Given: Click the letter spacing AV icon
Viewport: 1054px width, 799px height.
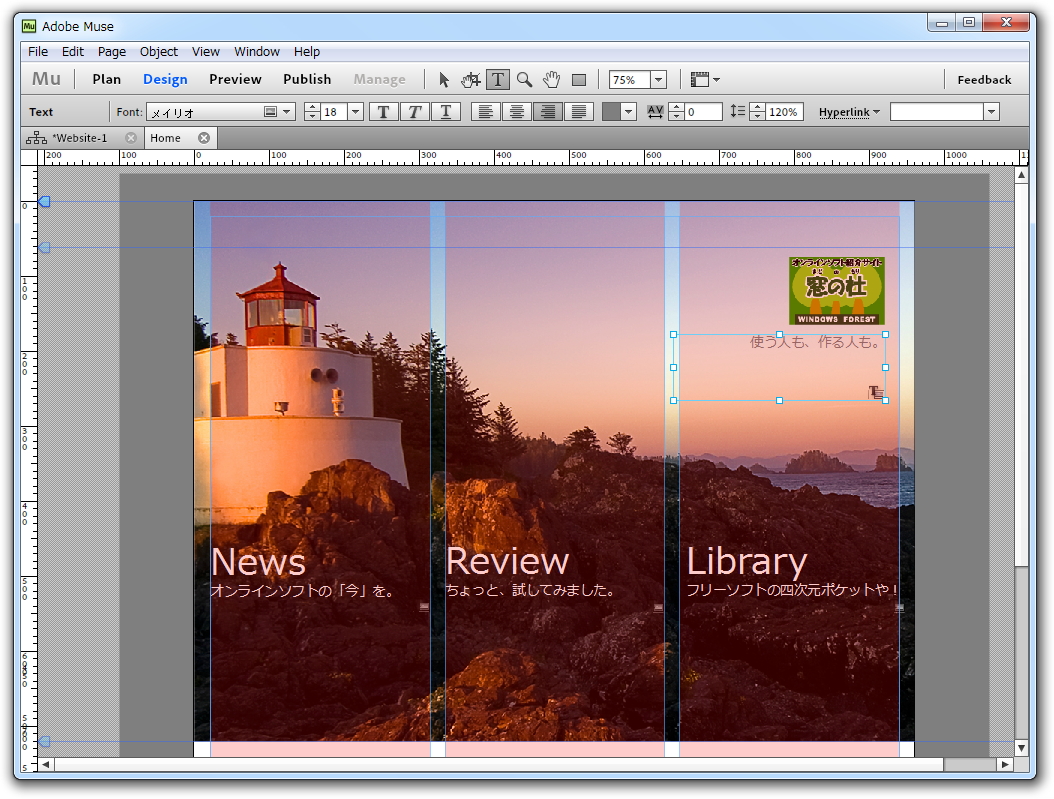Looking at the screenshot, I should pyautogui.click(x=655, y=112).
